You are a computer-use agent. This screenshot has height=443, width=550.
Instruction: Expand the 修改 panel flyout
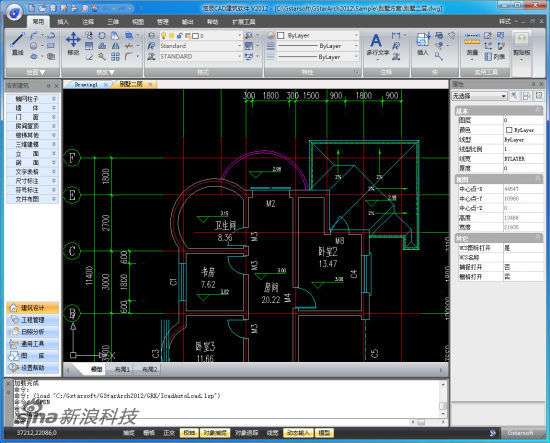(x=106, y=73)
